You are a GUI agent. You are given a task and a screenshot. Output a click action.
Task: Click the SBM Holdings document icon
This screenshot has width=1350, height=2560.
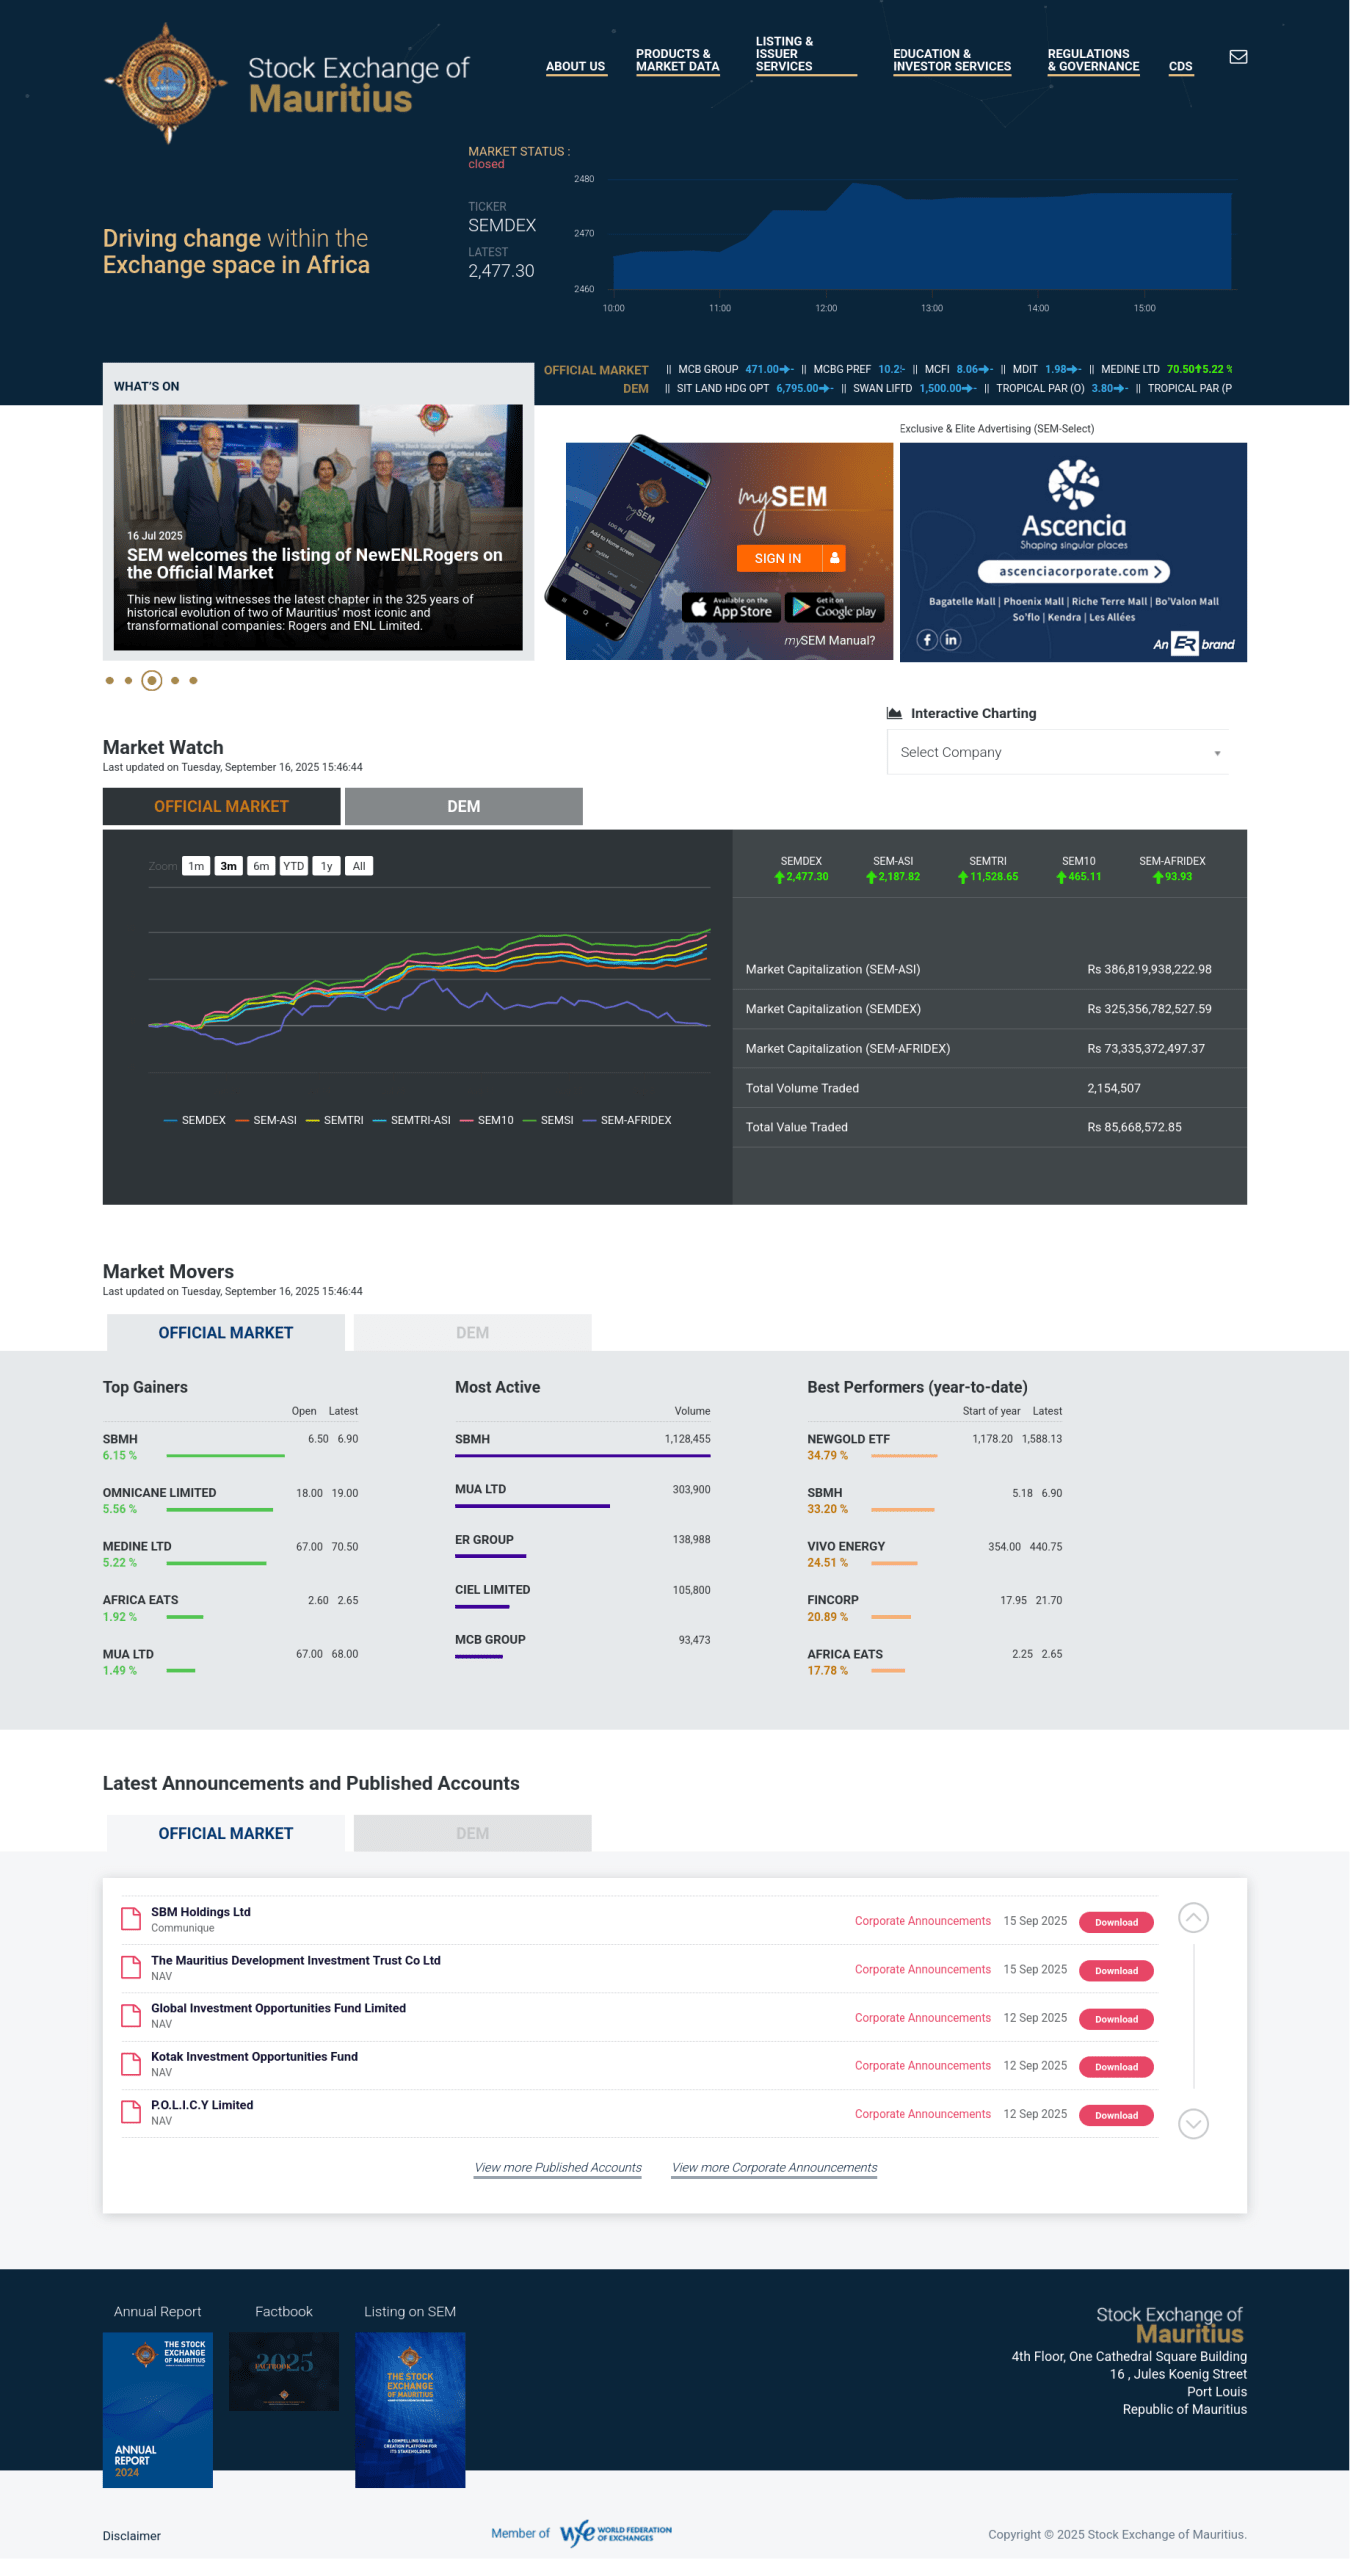131,1918
